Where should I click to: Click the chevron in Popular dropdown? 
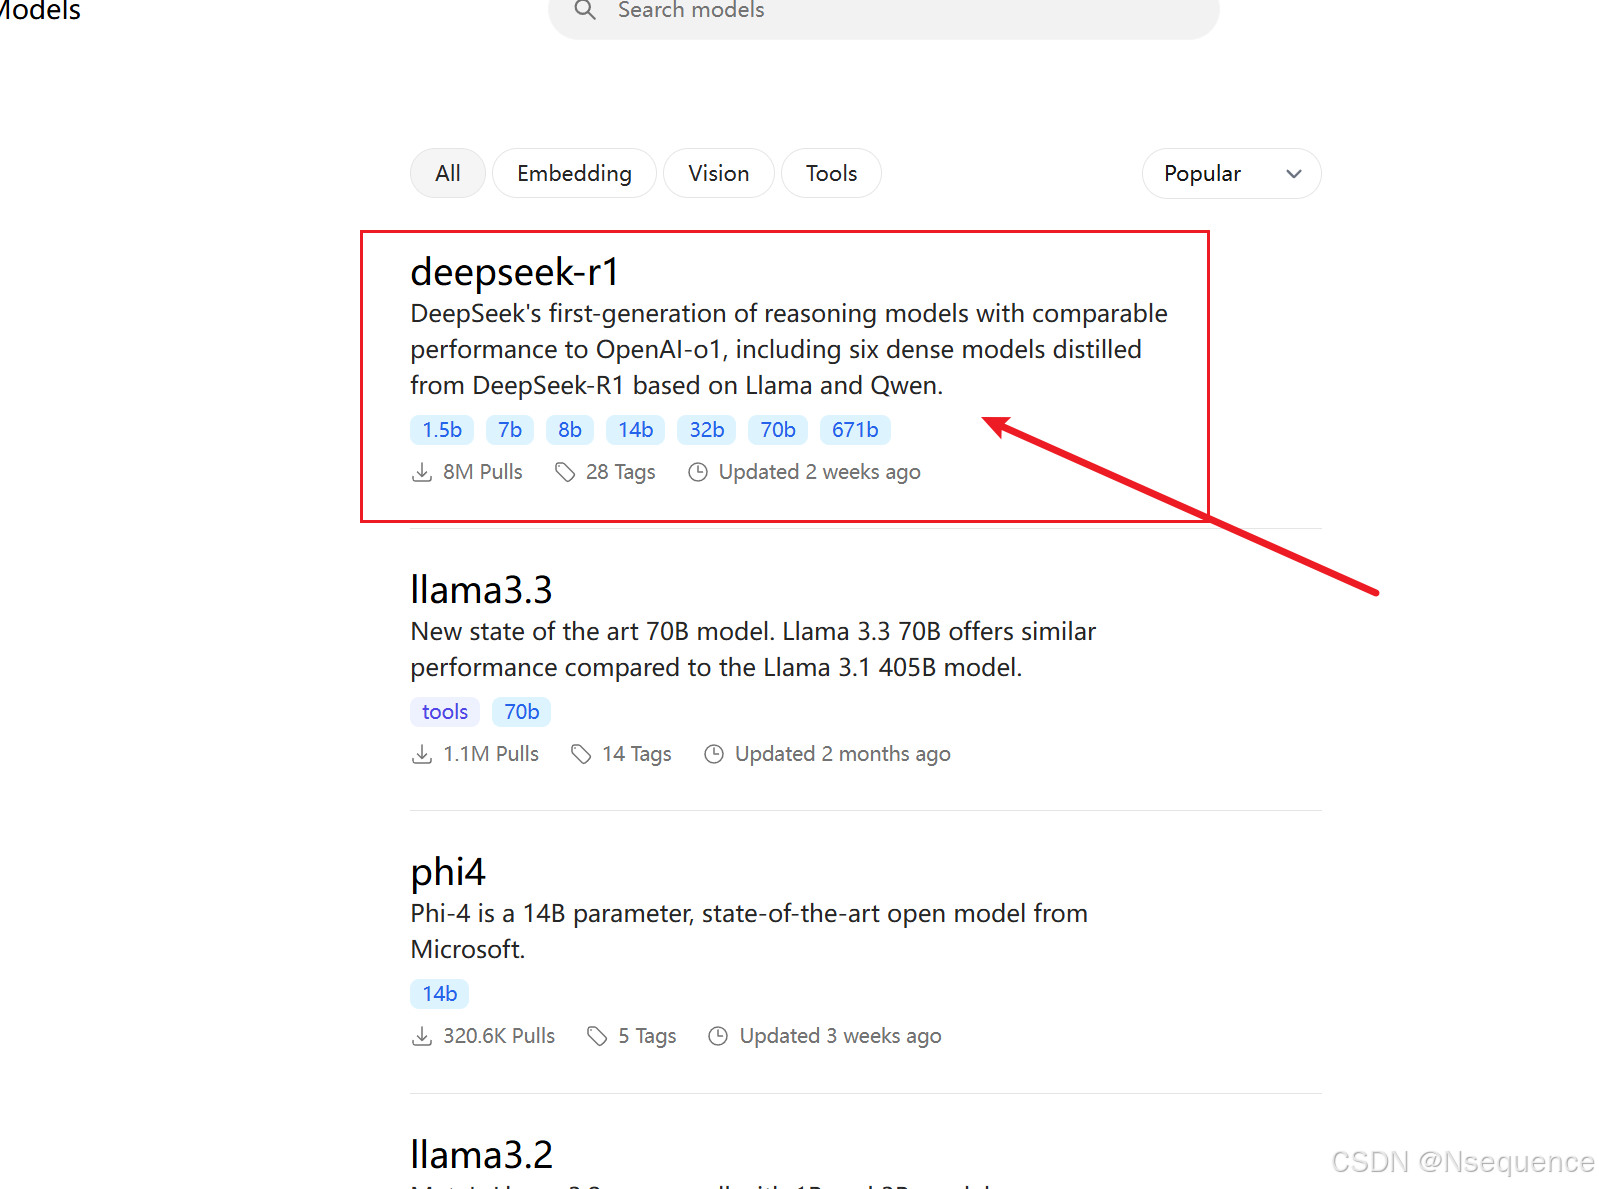tap(1294, 174)
